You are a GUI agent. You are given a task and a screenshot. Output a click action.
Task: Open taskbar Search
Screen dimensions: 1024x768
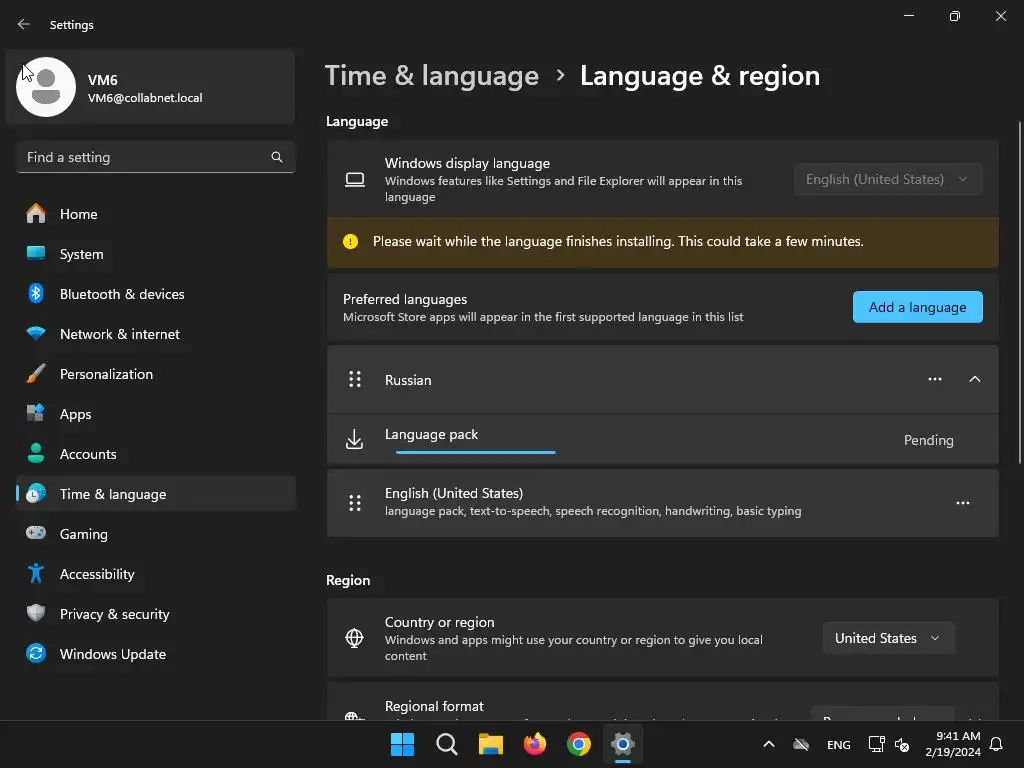pos(447,744)
